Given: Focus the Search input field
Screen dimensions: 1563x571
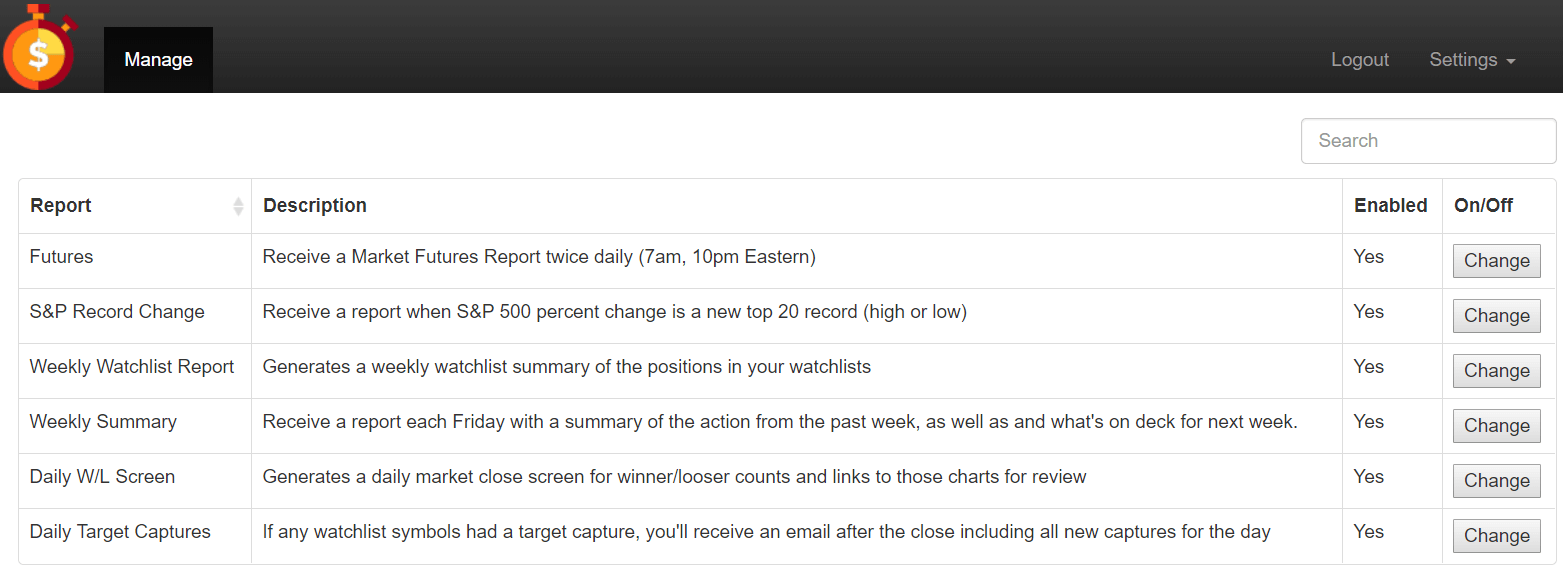Looking at the screenshot, I should (x=1428, y=141).
